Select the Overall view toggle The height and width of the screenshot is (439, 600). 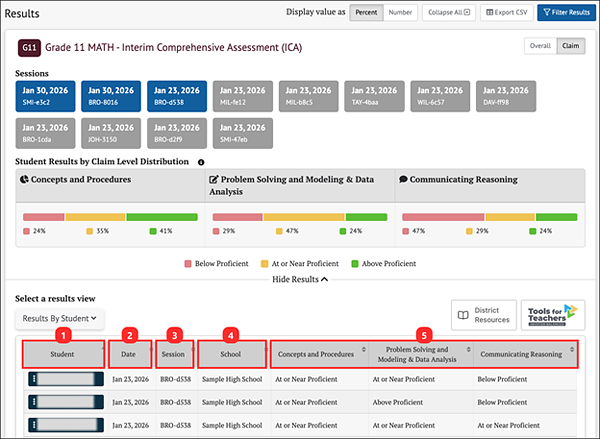(x=540, y=46)
